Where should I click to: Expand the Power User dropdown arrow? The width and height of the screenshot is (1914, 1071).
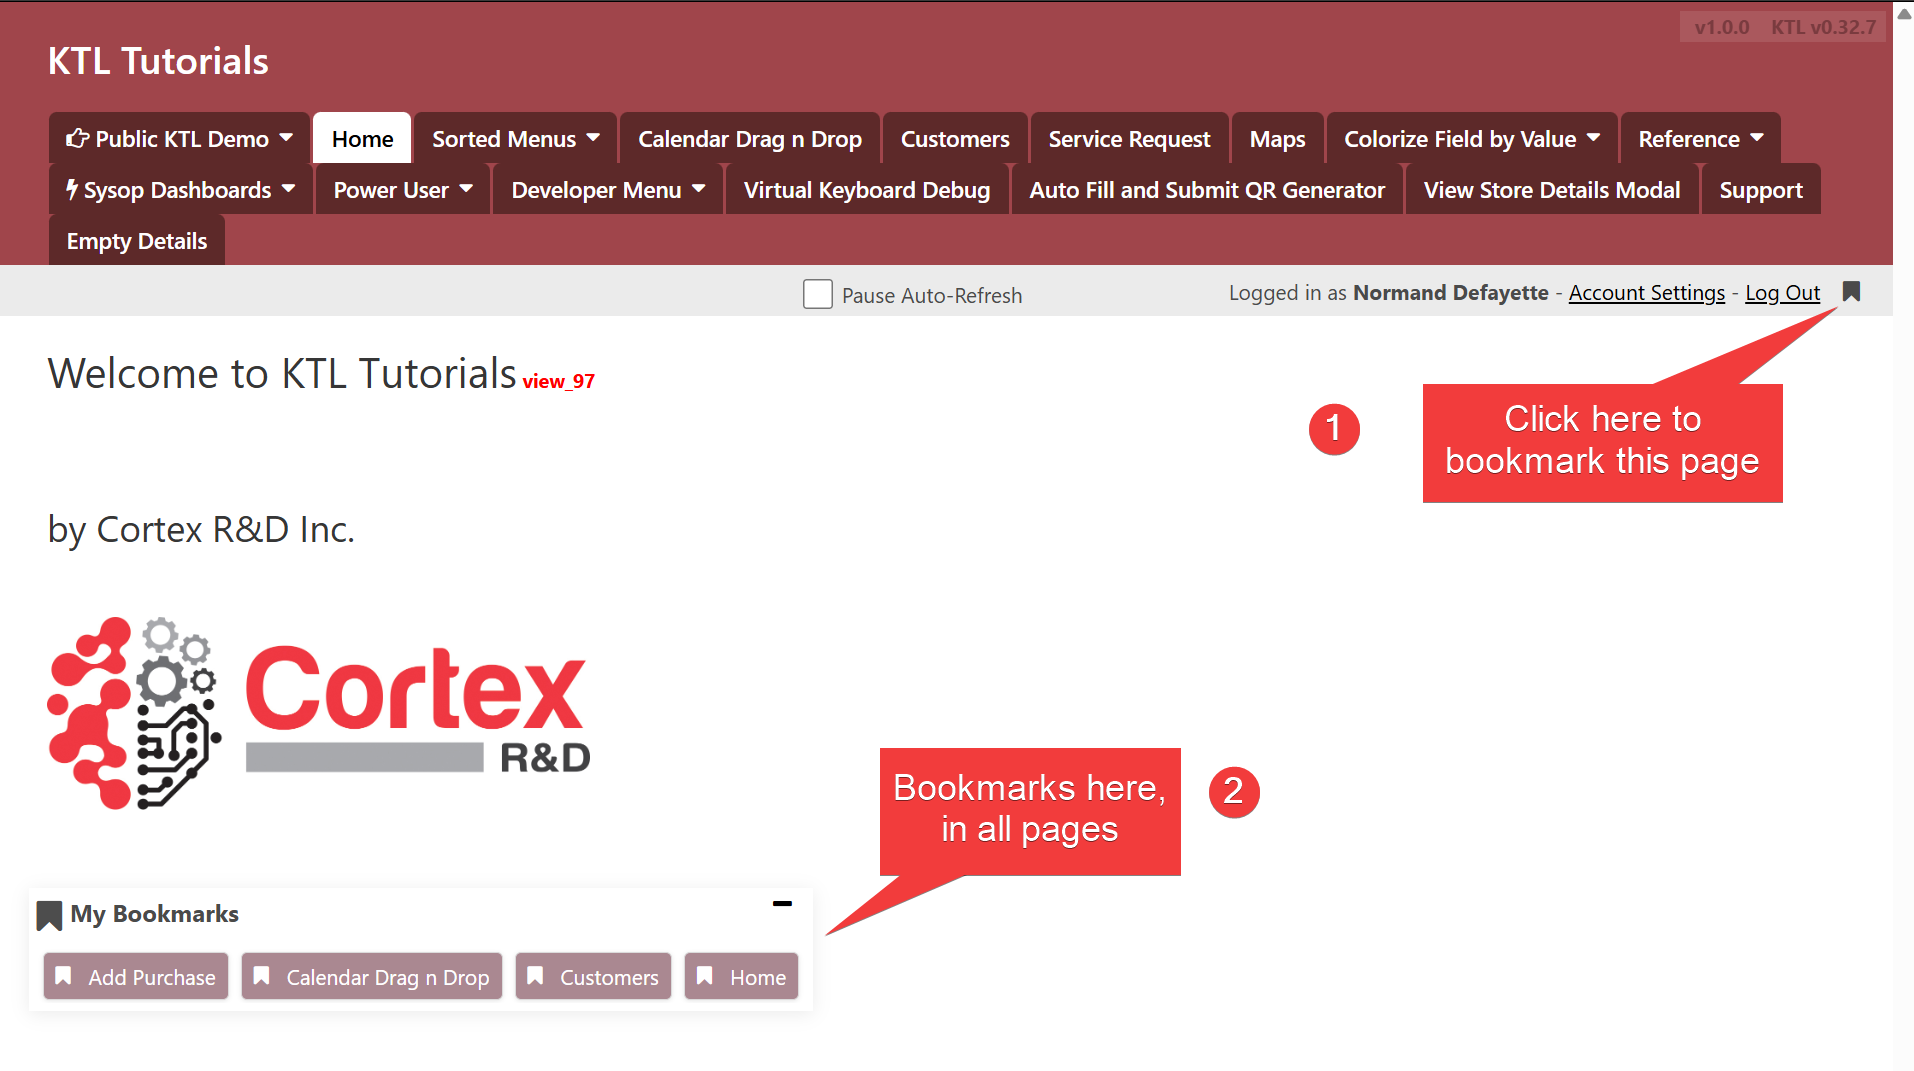466,189
